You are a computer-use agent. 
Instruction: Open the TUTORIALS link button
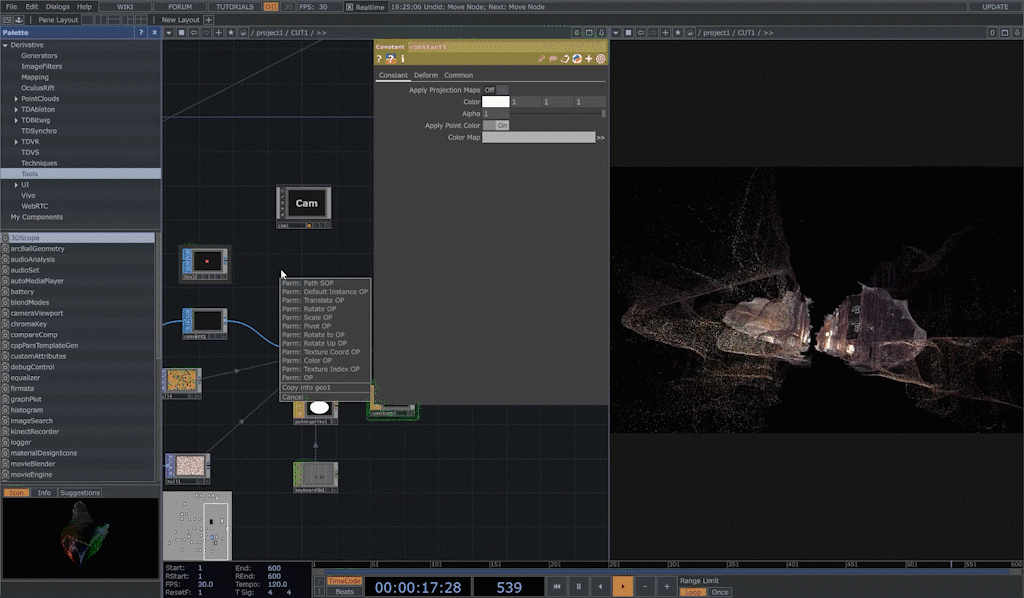coord(235,7)
